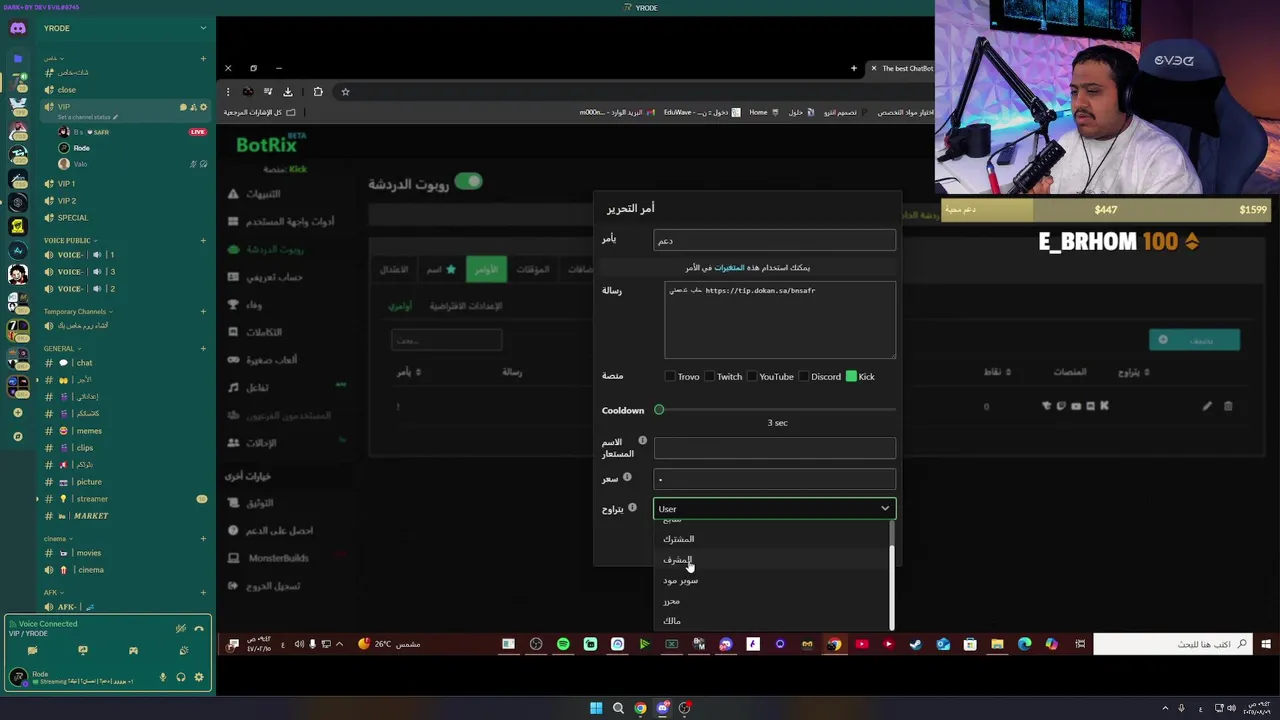Toggle the chat bot روبوت الدردشة switch

468,182
